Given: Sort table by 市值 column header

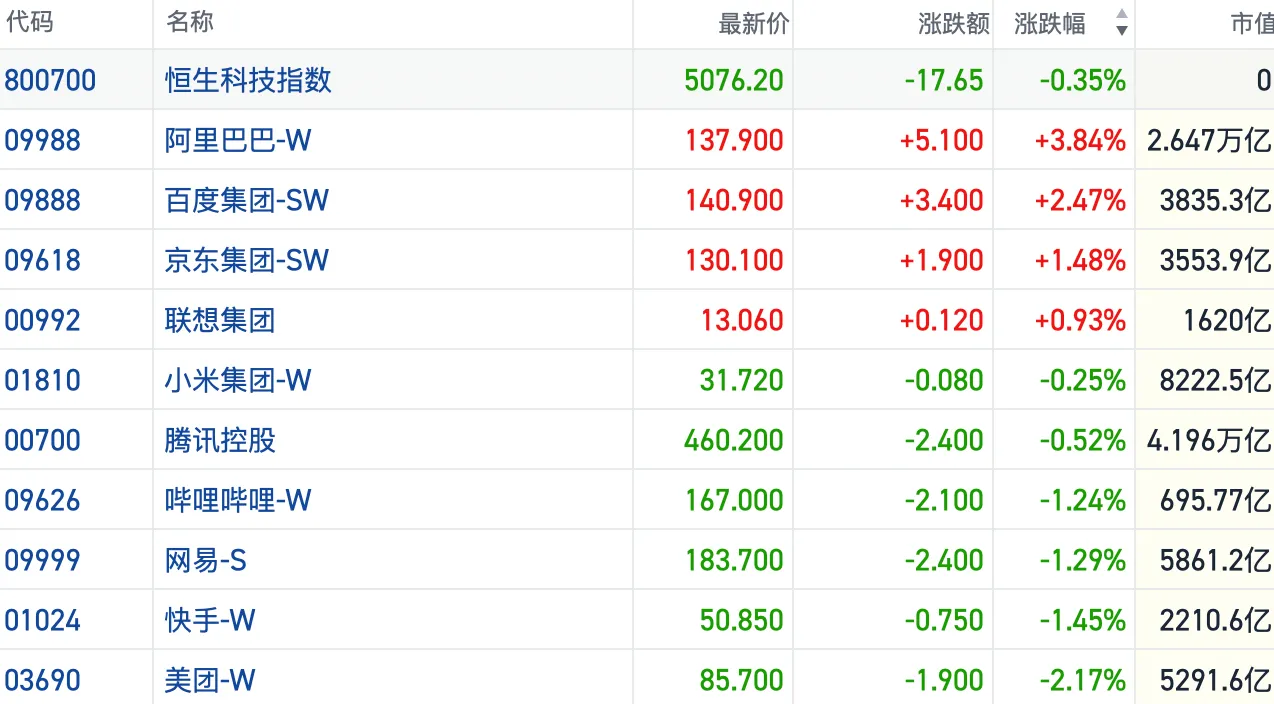Looking at the screenshot, I should [x=1252, y=24].
